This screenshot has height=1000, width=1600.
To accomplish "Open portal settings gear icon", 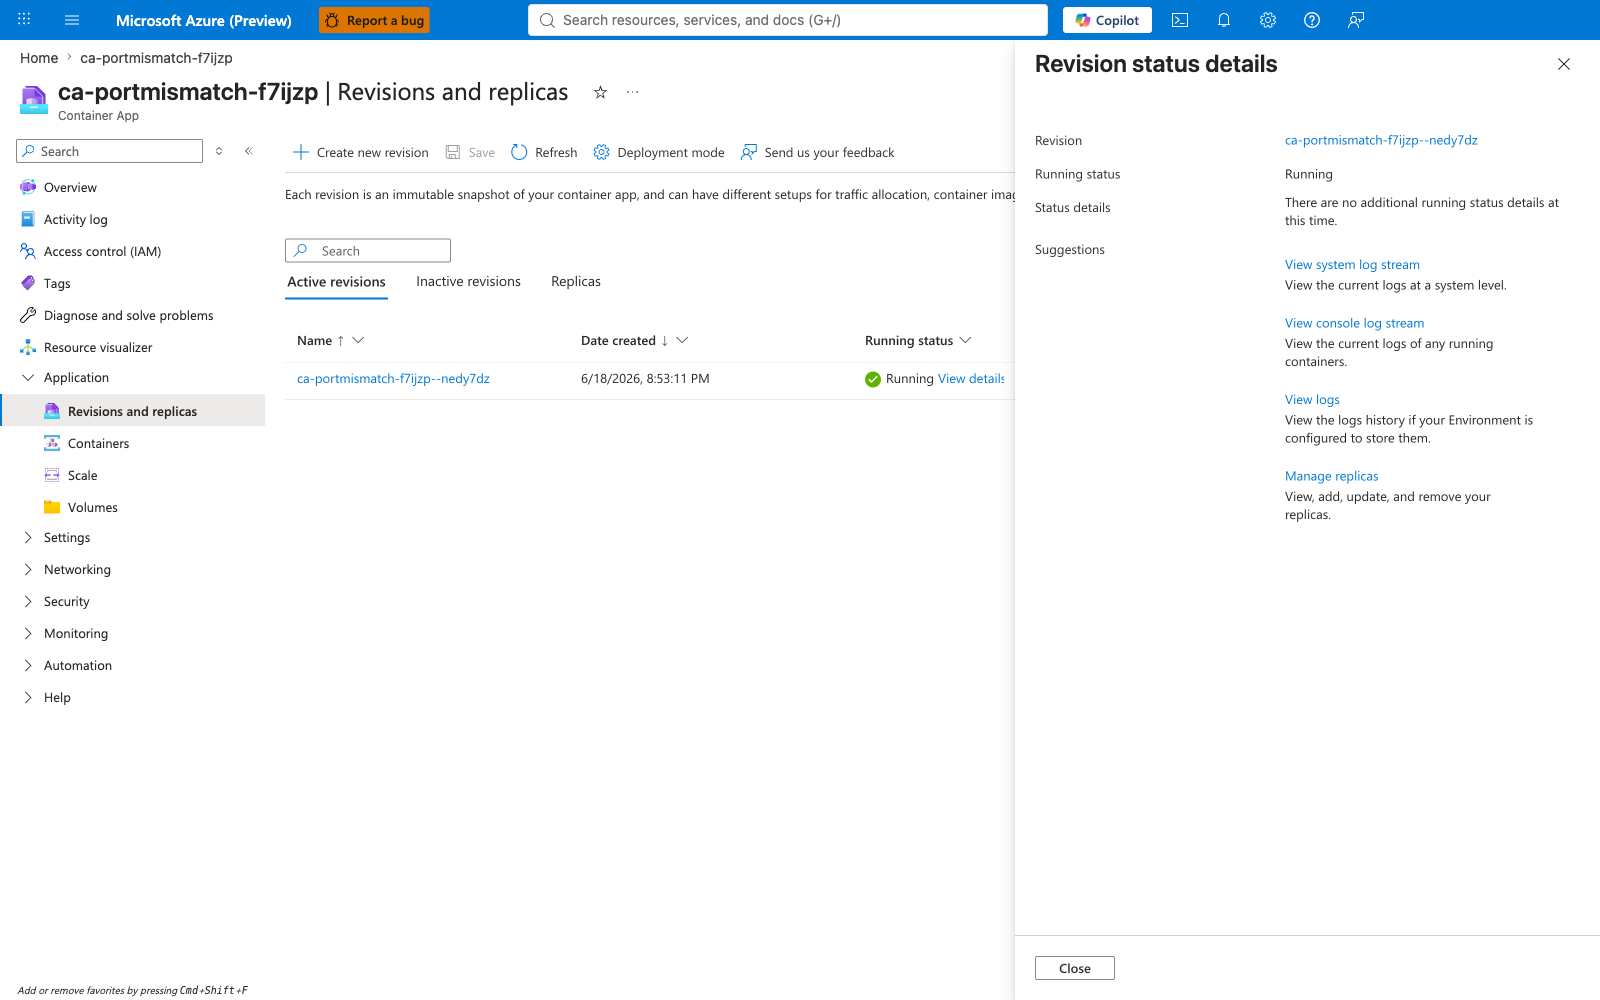I will [x=1268, y=20].
